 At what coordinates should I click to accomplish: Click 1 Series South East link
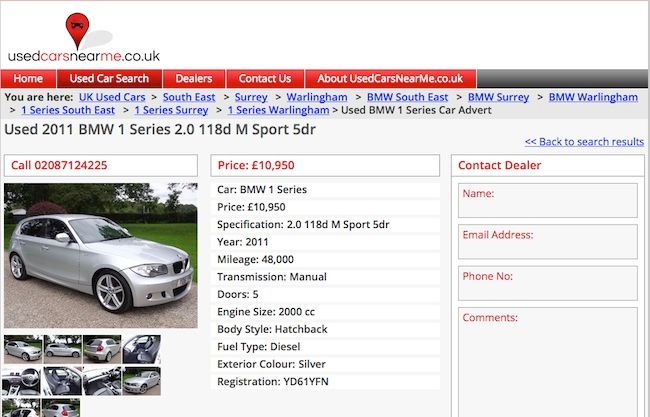pos(68,110)
